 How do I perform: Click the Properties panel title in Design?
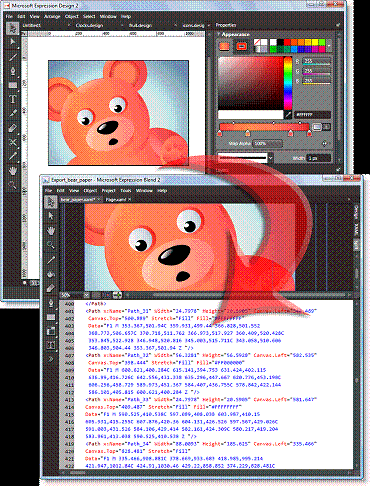click(226, 25)
